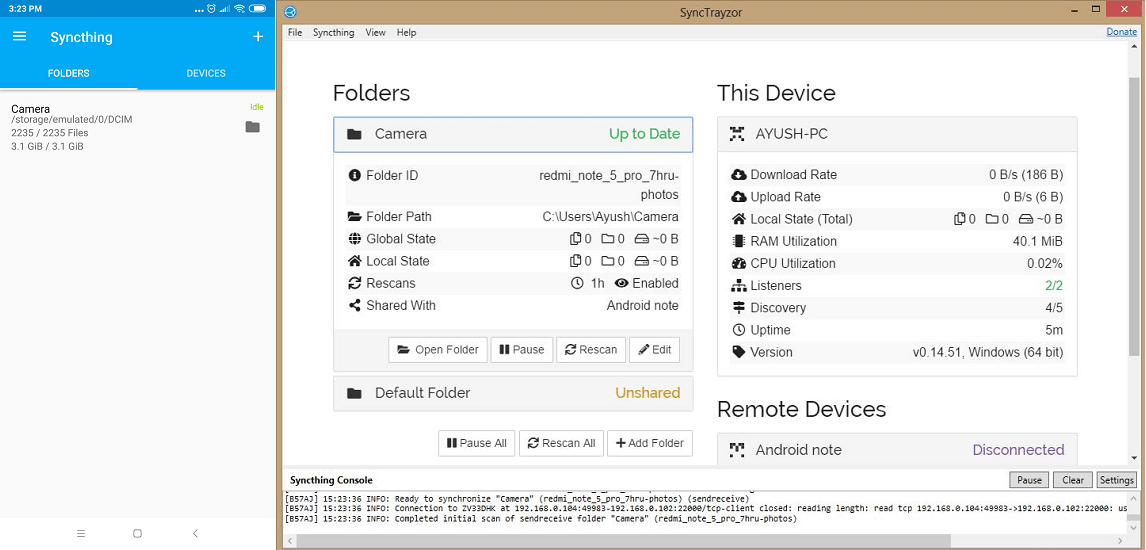Click the Donate link

(1121, 31)
